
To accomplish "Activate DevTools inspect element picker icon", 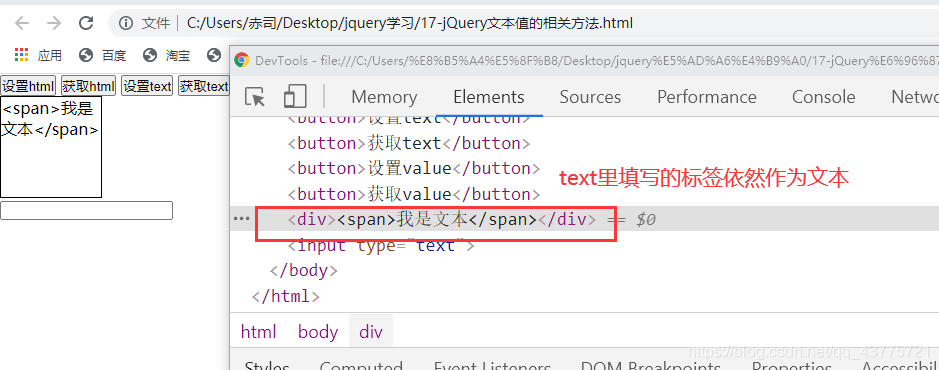I will tap(255, 96).
